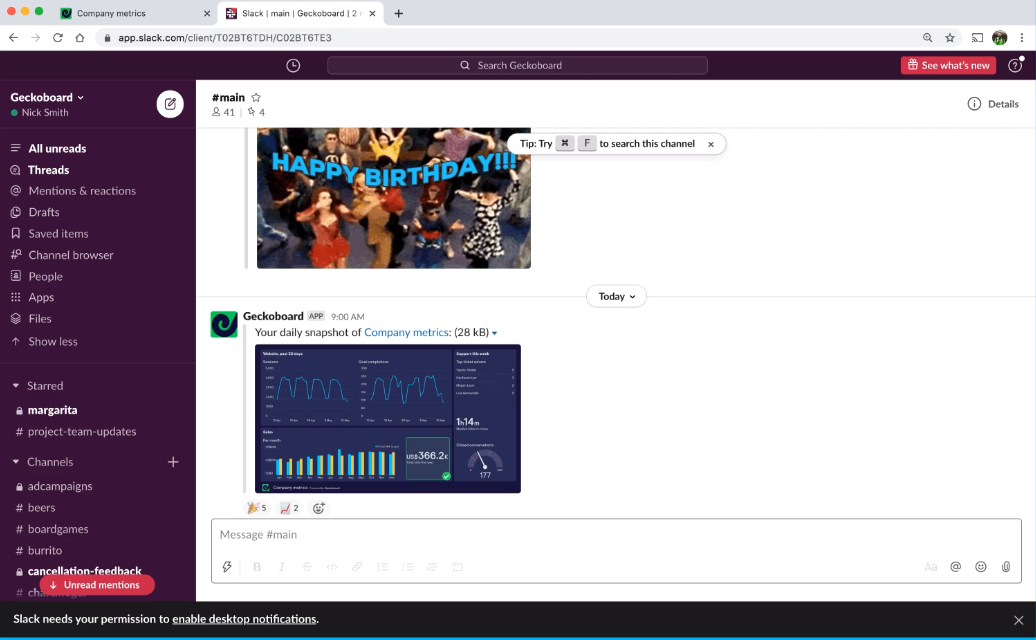This screenshot has height=640, width=1036.
Task: Click the history clock icon in top bar
Action: (291, 64)
